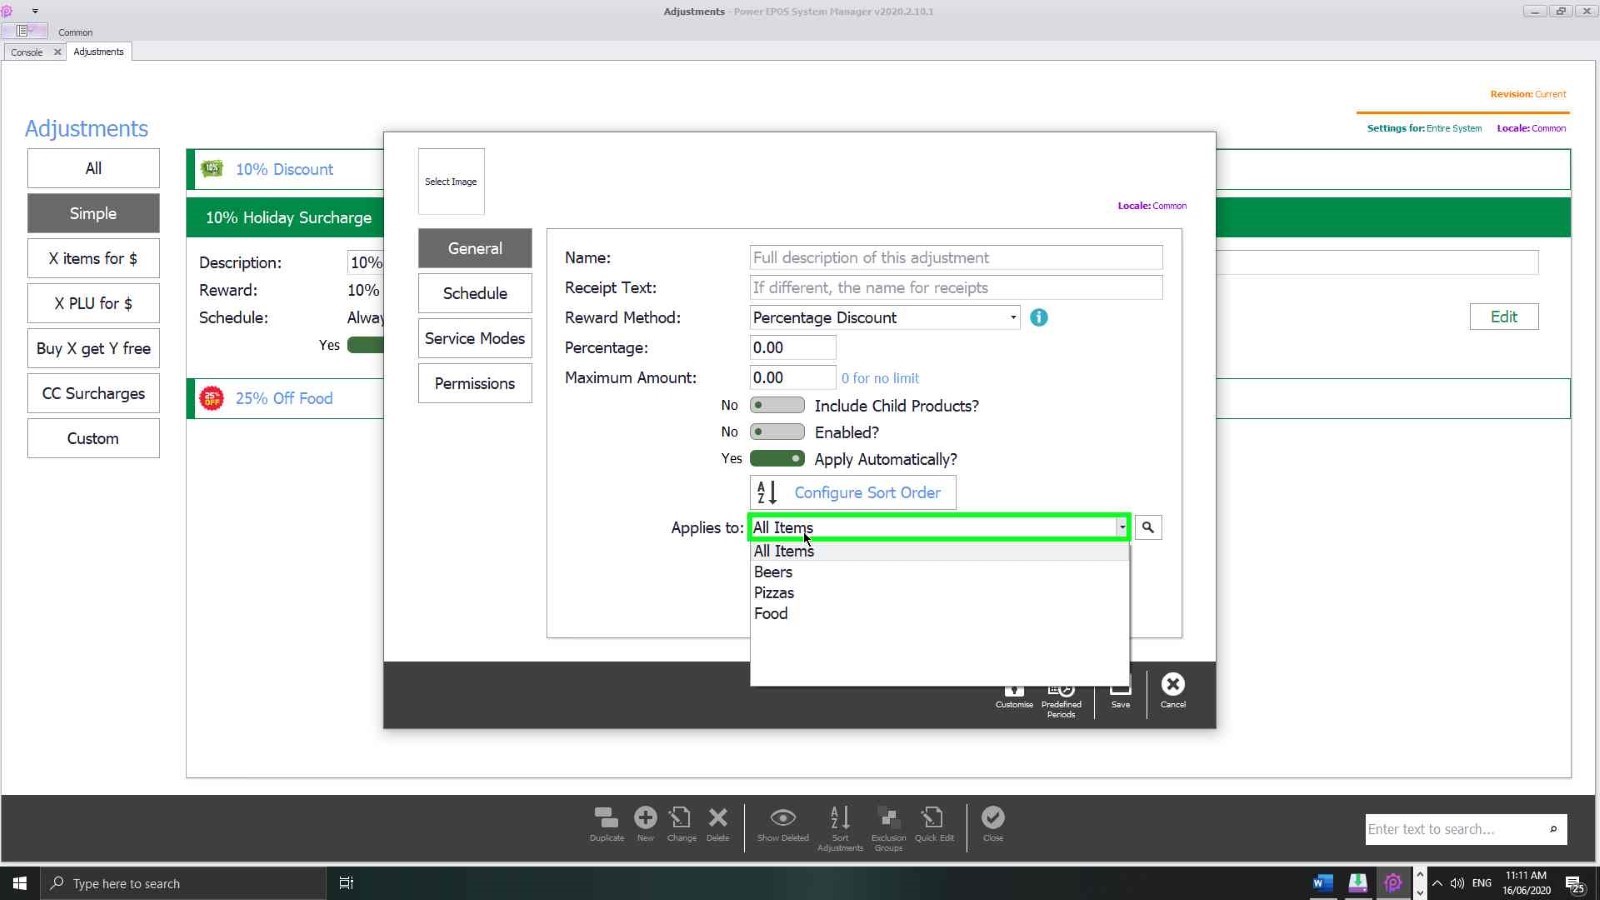Click Configure Sort Order button
Image resolution: width=1600 pixels, height=900 pixels.
853,492
